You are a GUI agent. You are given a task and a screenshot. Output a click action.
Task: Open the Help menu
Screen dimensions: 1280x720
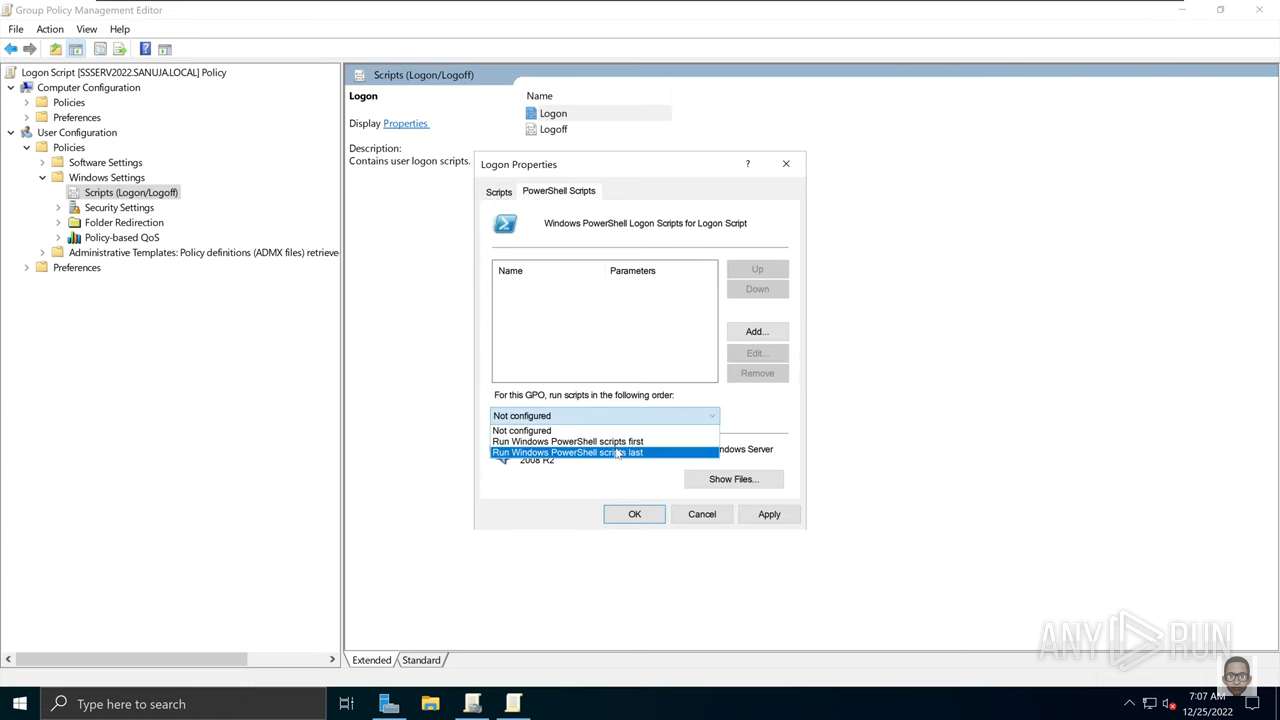(x=120, y=29)
